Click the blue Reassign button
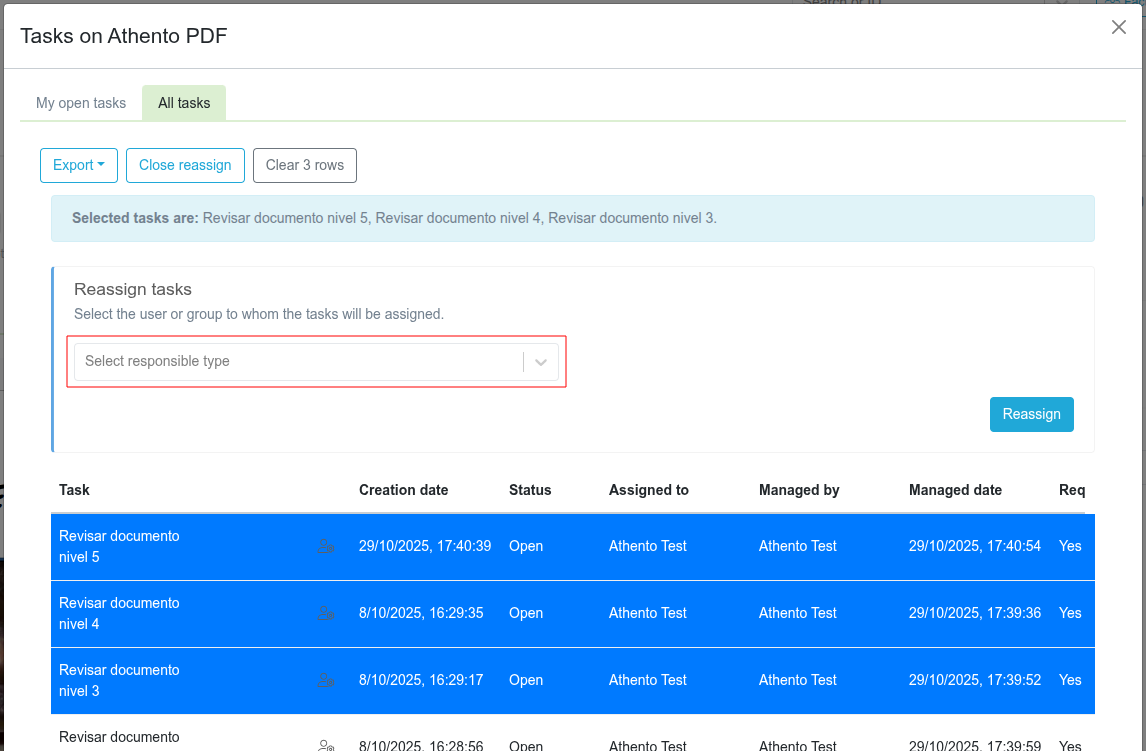The image size is (1146, 751). pos(1031,415)
